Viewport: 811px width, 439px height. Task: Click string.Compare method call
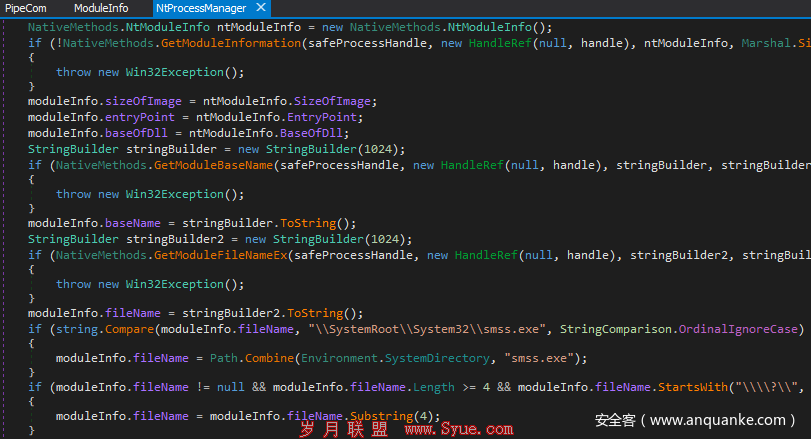point(105,329)
